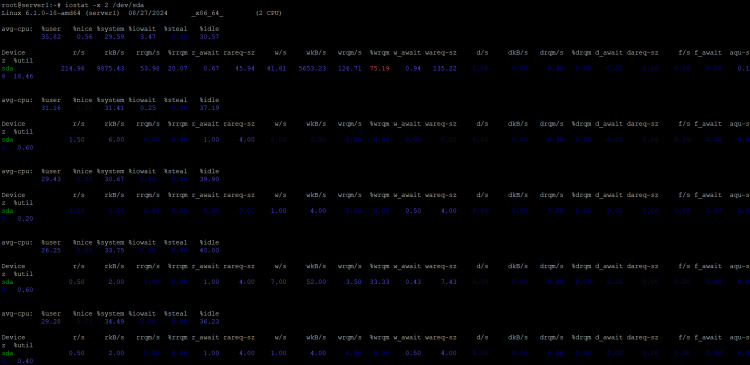Click the %util value 18.46
750x365 pixels.
click(23, 77)
